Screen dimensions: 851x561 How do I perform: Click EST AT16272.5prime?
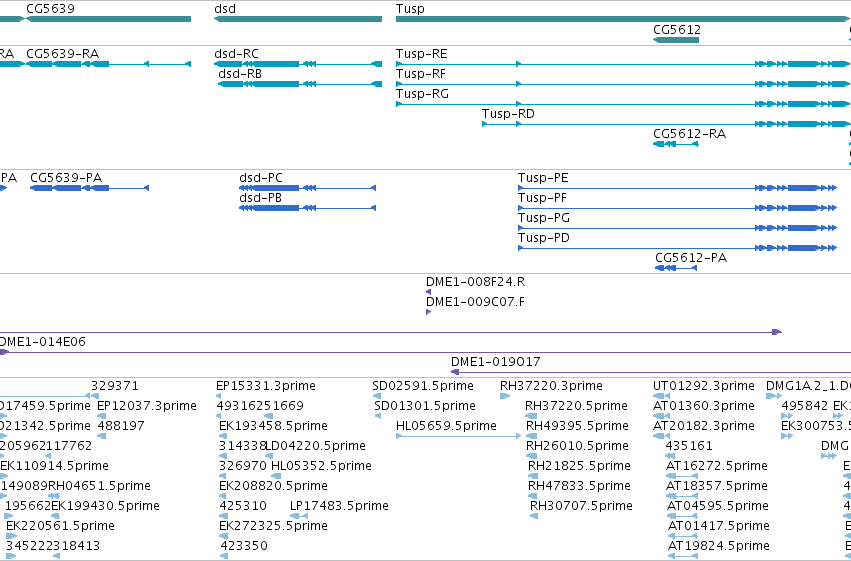pos(717,466)
